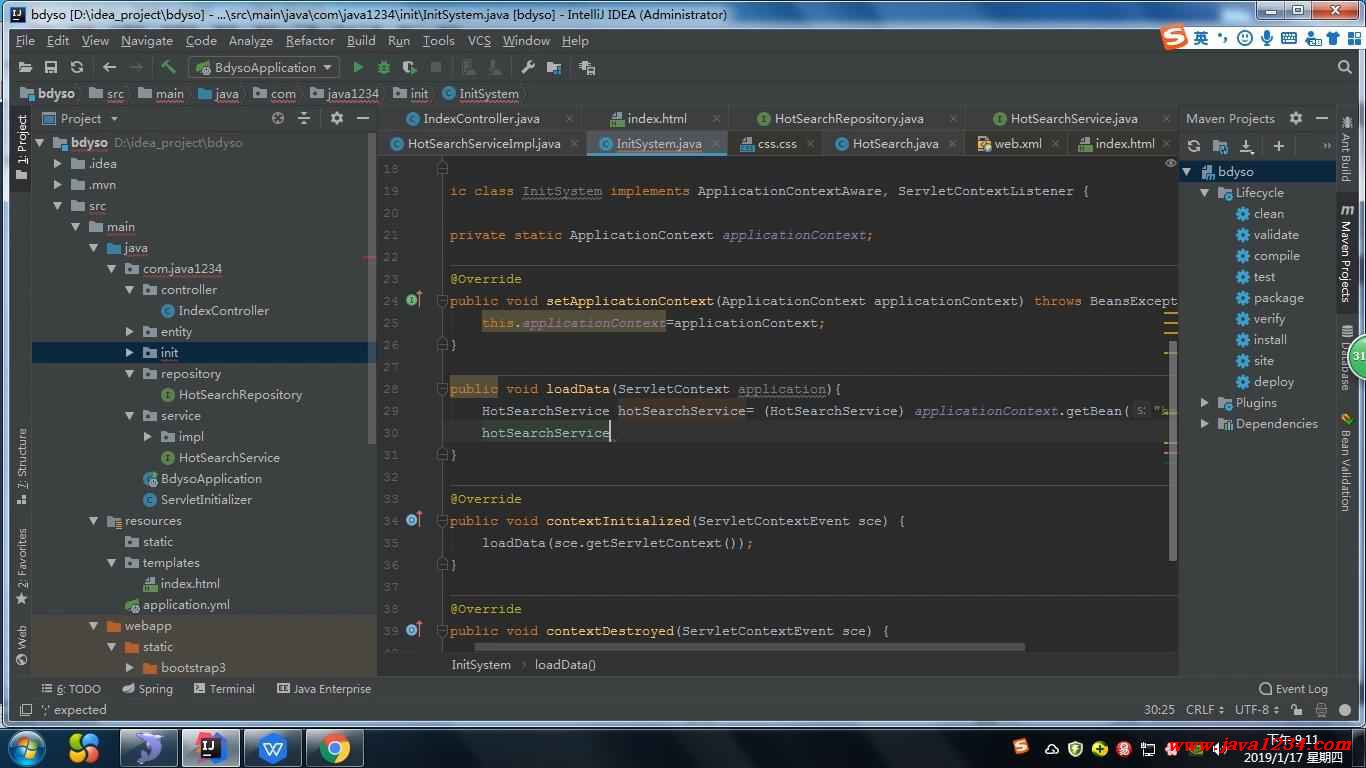Run BdysoApplication with the green play icon
This screenshot has height=768, width=1366.
pyautogui.click(x=358, y=67)
